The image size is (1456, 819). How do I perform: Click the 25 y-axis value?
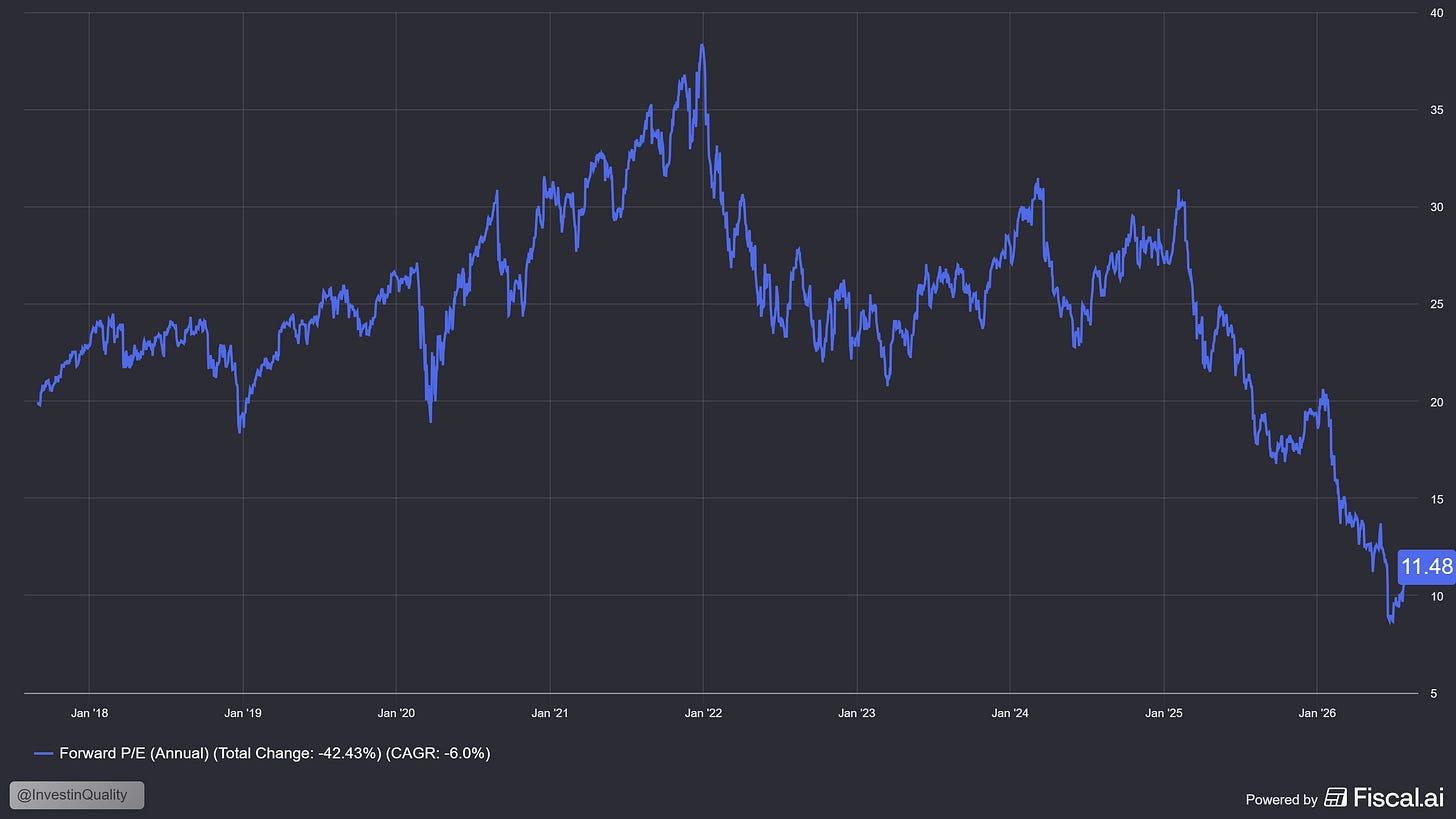click(x=1435, y=304)
